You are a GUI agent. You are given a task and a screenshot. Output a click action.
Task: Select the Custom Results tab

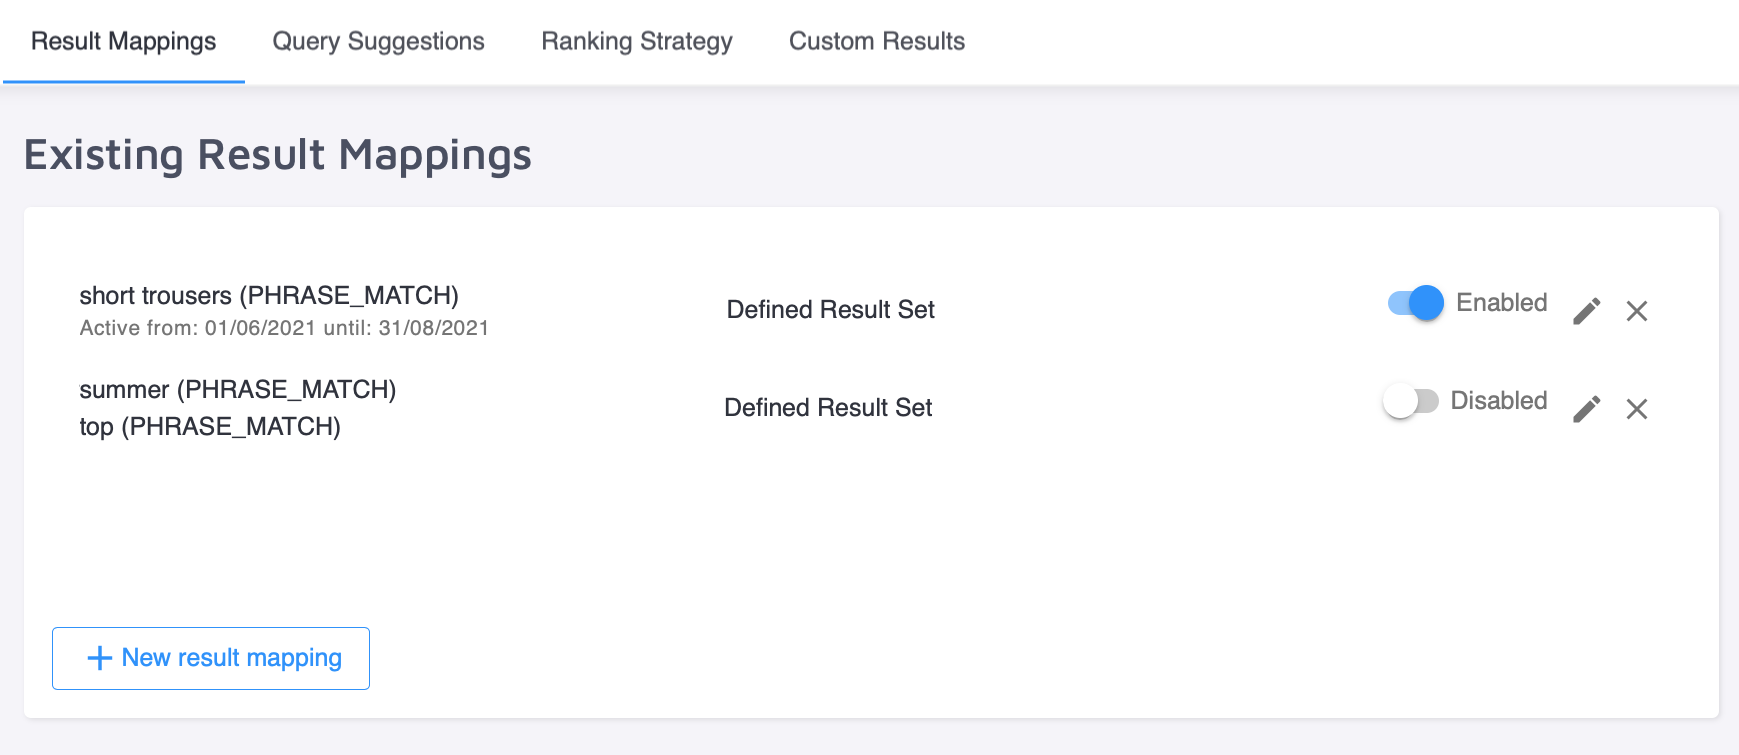point(876,41)
